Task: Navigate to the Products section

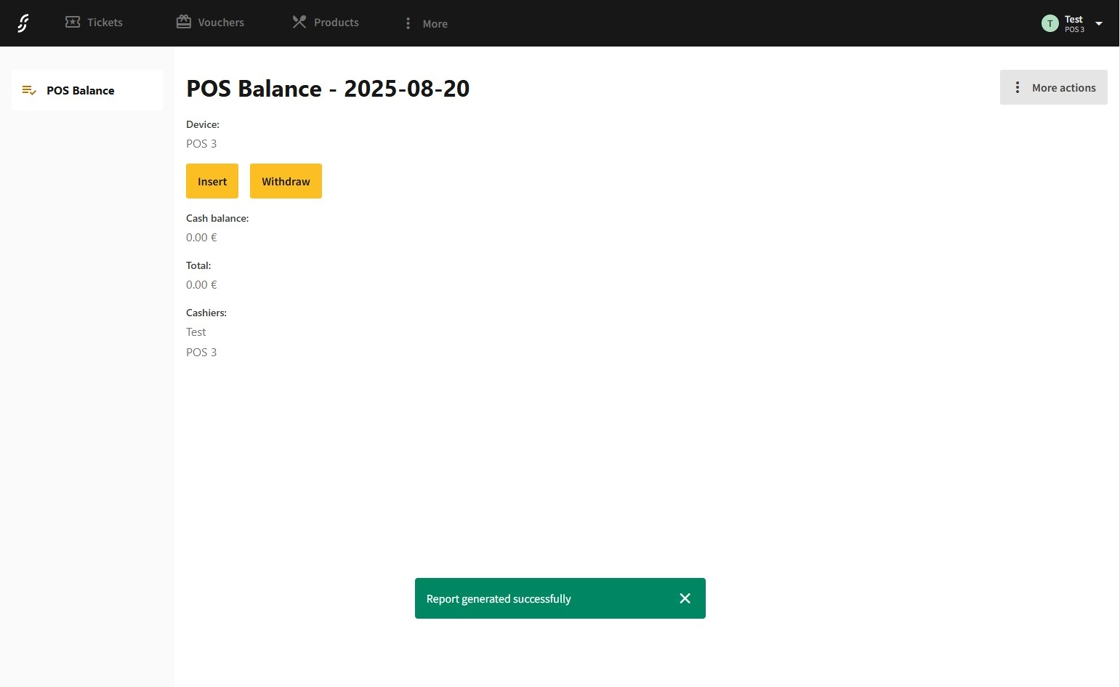Action: pyautogui.click(x=336, y=22)
